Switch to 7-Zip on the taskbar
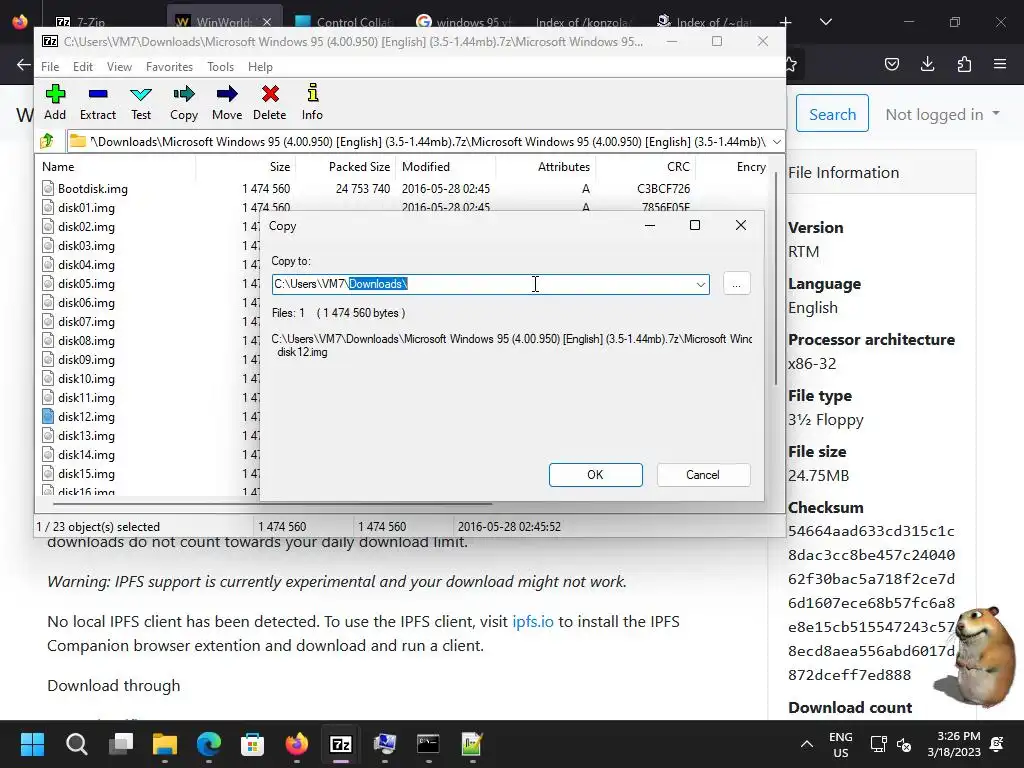This screenshot has height=768, width=1024. (341, 744)
